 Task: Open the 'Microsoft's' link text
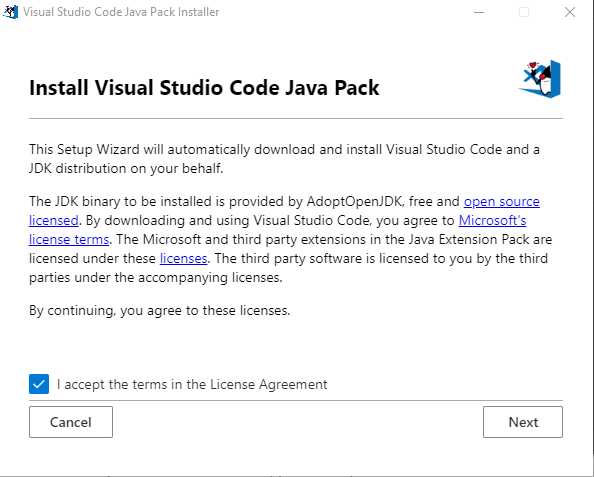pyautogui.click(x=492, y=221)
